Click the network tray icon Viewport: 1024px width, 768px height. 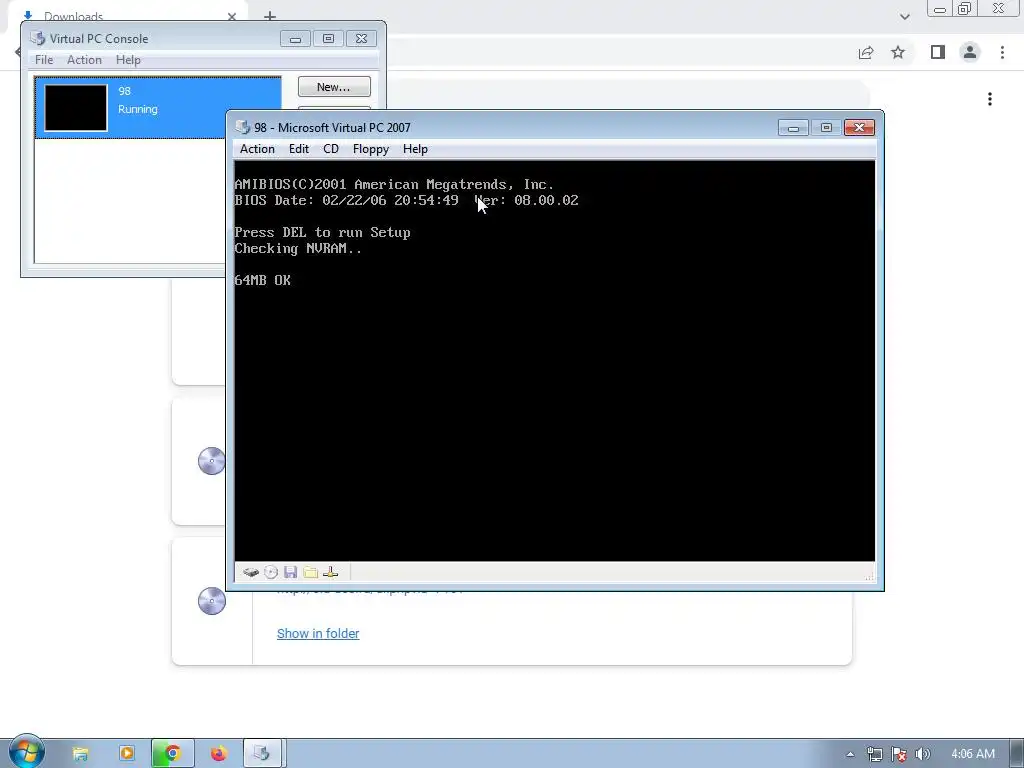(x=874, y=754)
